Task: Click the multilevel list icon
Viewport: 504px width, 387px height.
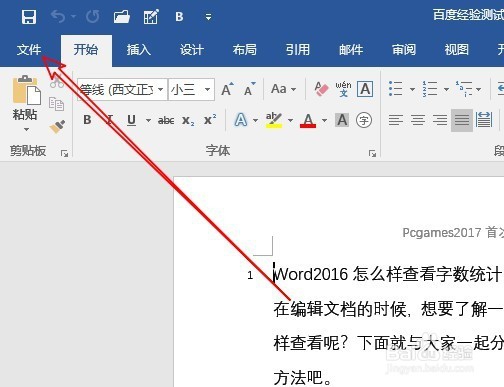Action: (464, 89)
